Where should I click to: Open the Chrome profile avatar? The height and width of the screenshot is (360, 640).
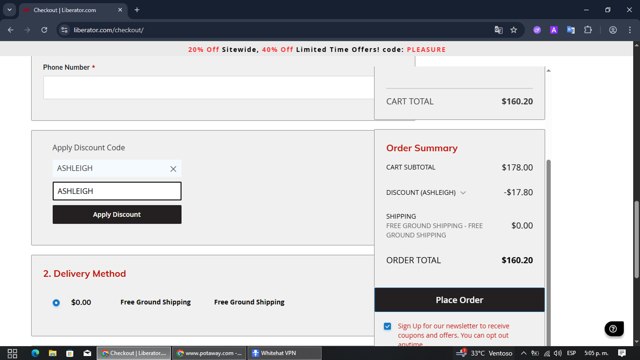[x=613, y=30]
